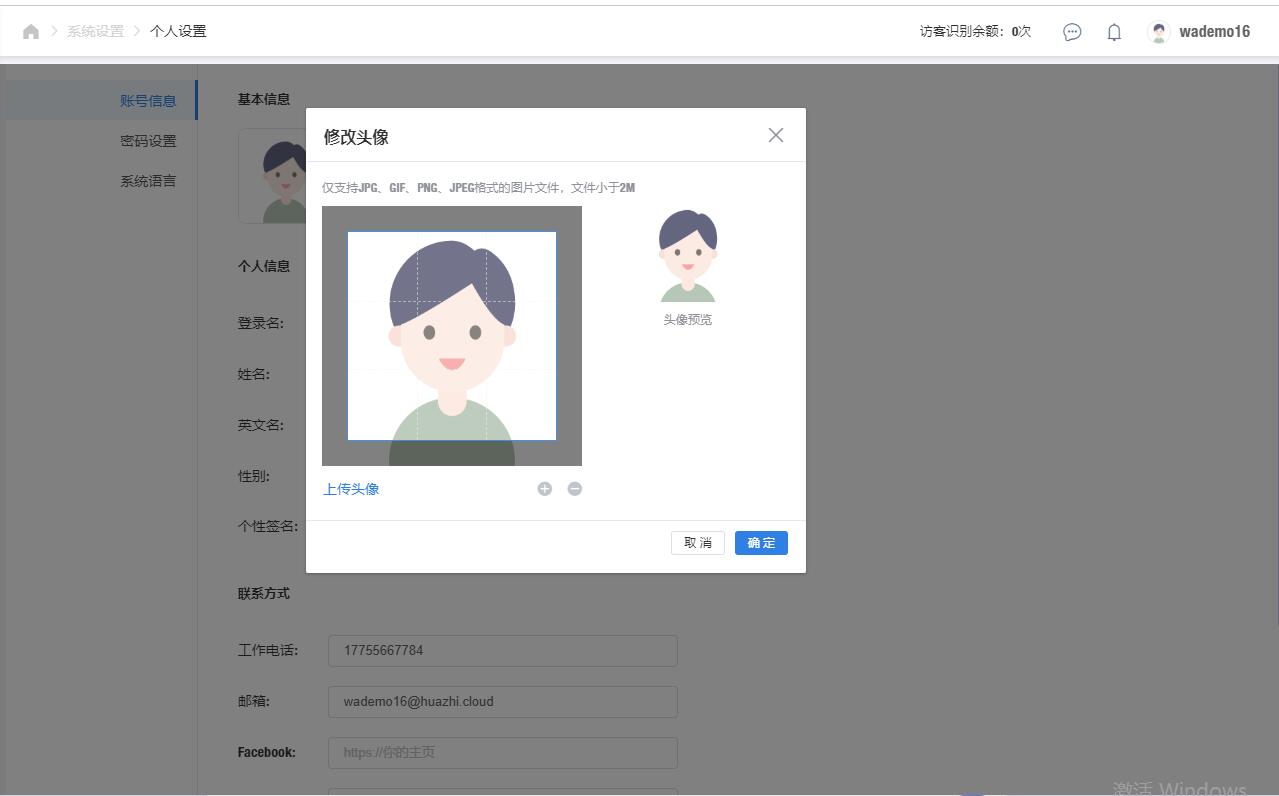Open the notifications bell
Image resolution: width=1279 pixels, height=796 pixels.
coord(1114,32)
